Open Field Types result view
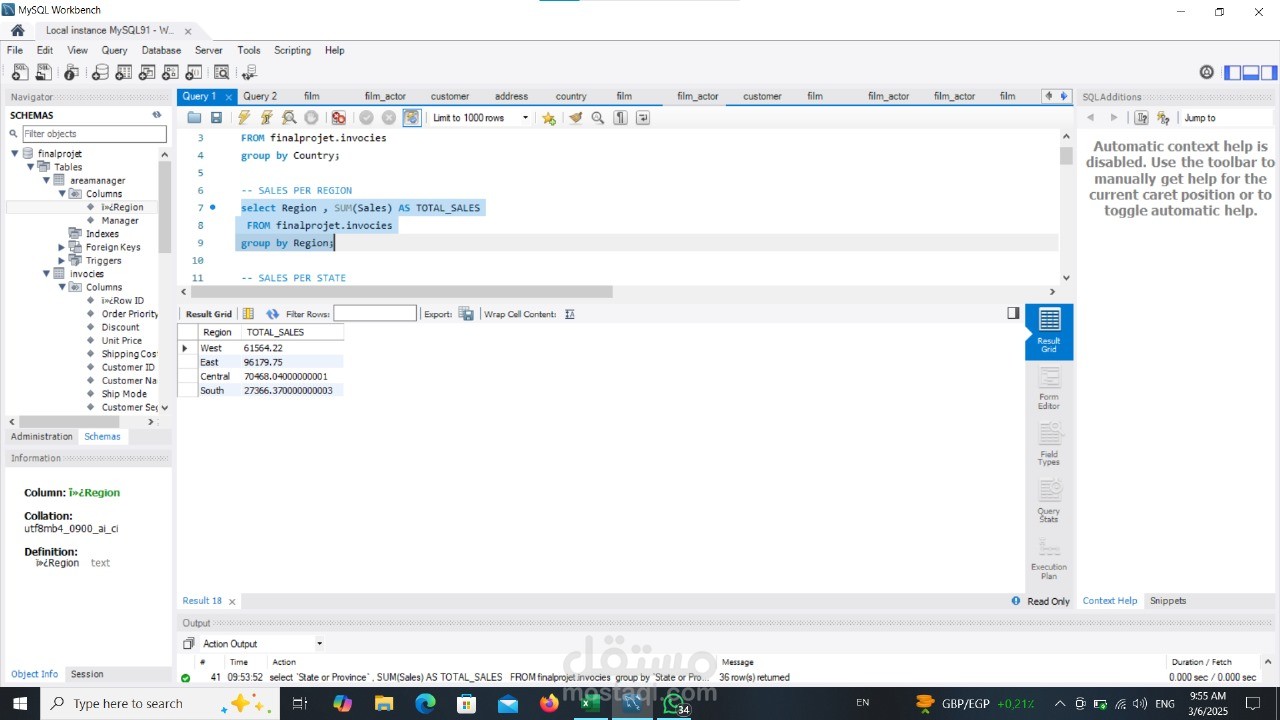The image size is (1280, 720). pyautogui.click(x=1048, y=445)
